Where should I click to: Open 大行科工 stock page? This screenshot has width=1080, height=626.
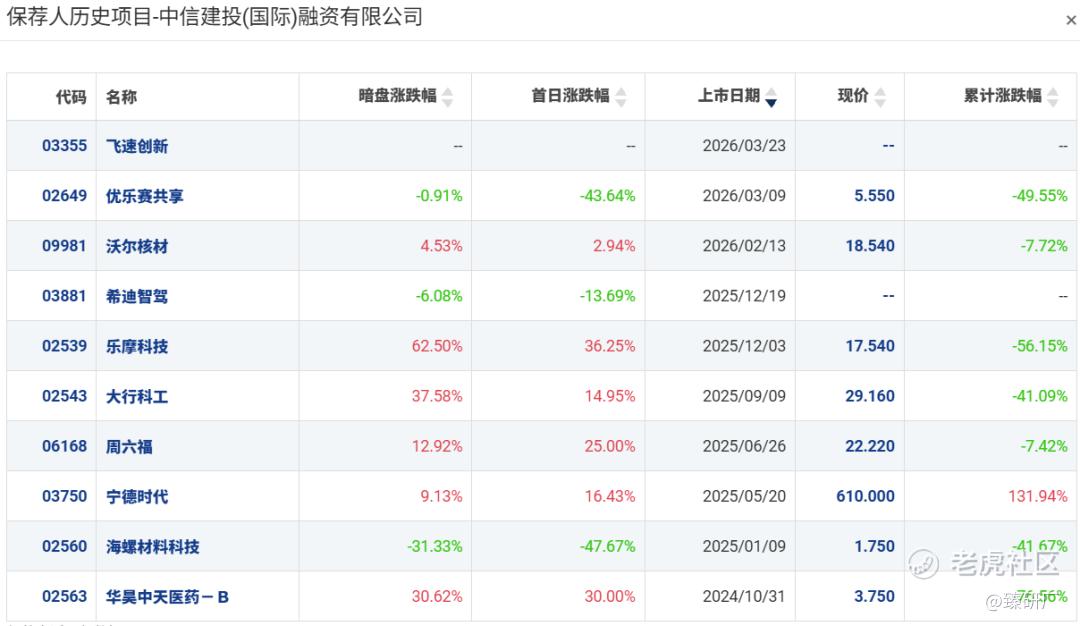136,397
